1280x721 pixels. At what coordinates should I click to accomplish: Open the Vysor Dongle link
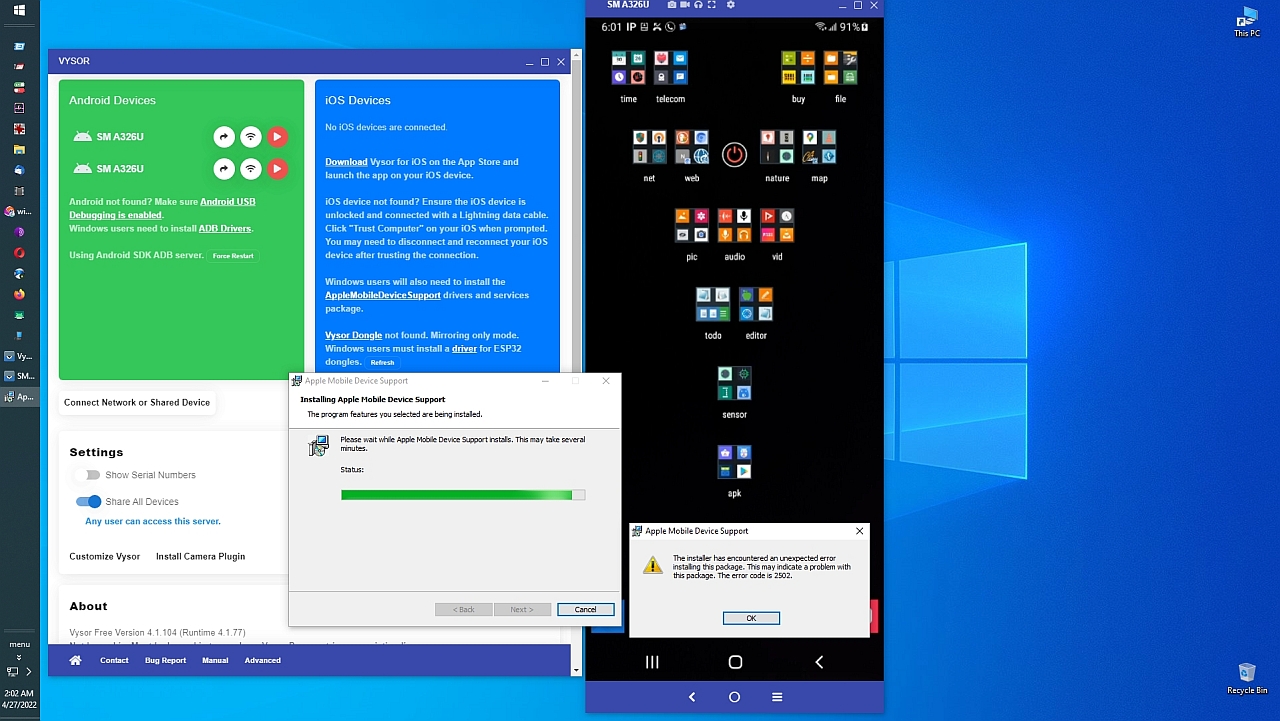point(353,335)
